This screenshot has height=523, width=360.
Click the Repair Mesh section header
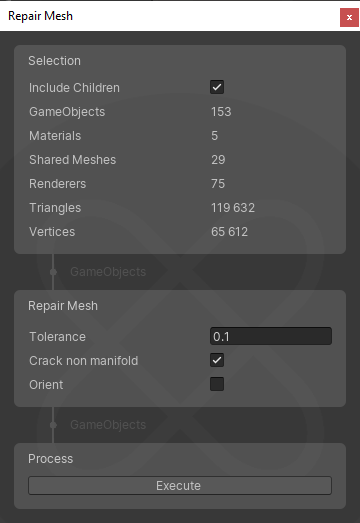[63, 306]
